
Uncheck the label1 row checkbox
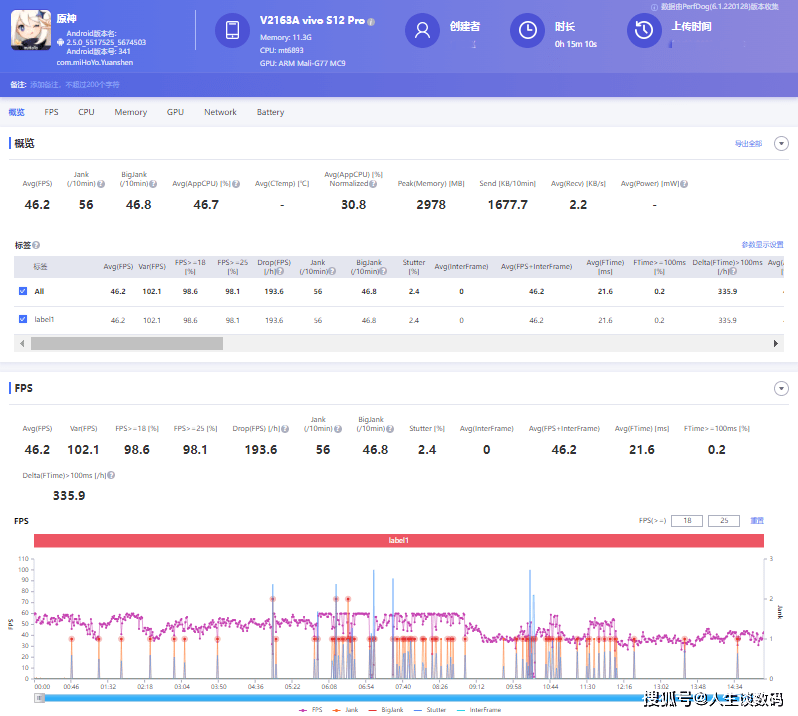23,320
